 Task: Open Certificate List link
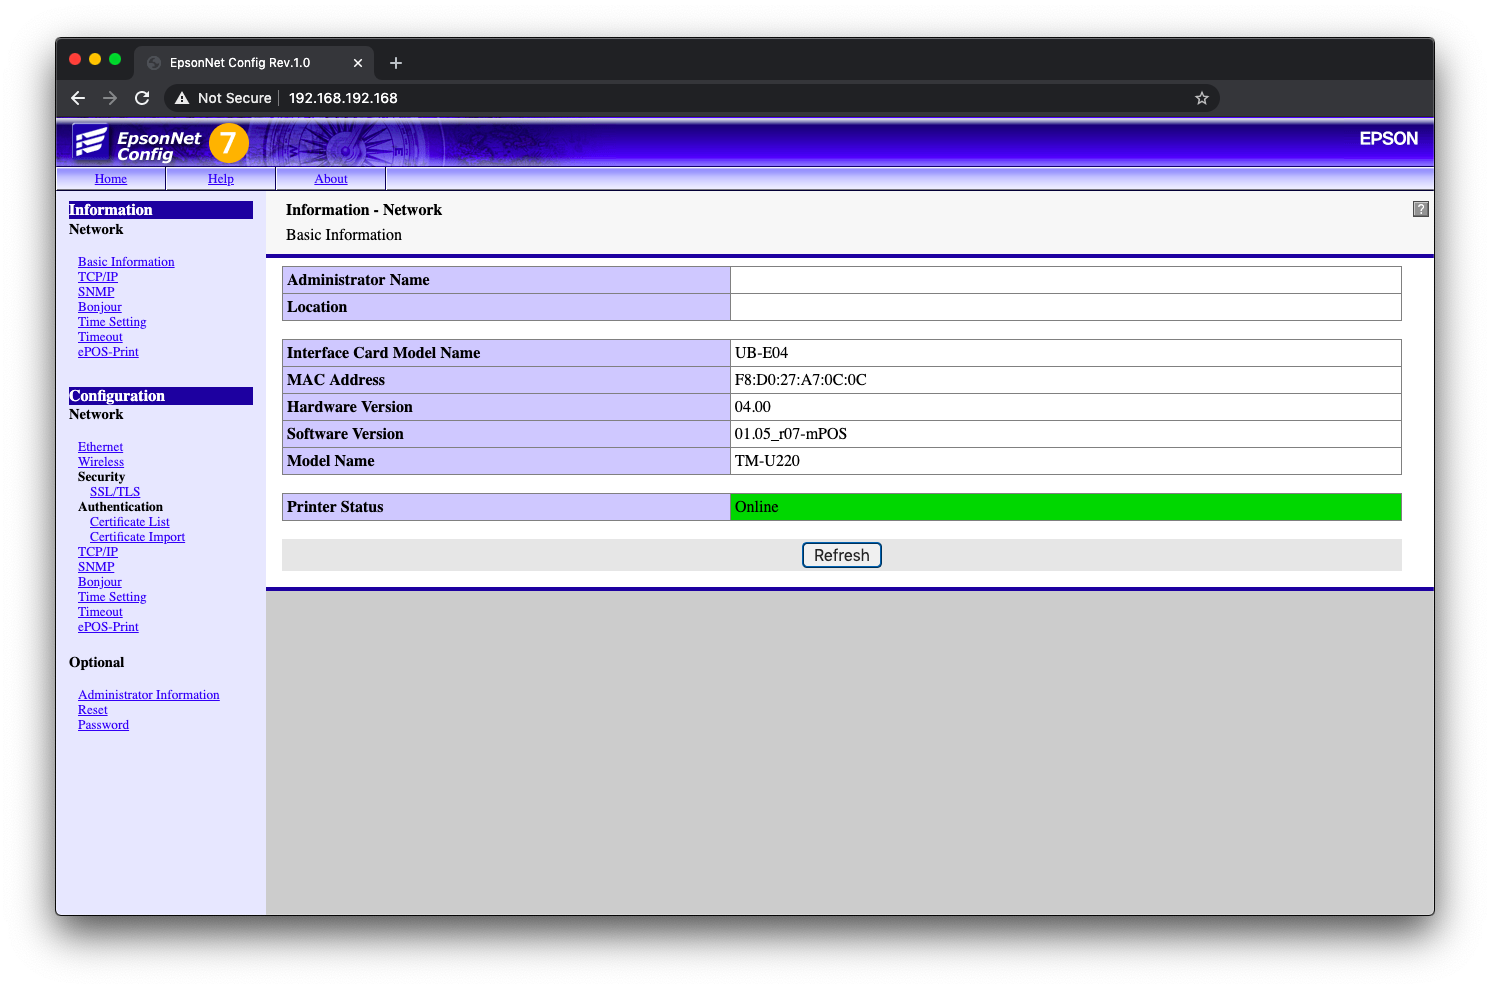tap(130, 522)
